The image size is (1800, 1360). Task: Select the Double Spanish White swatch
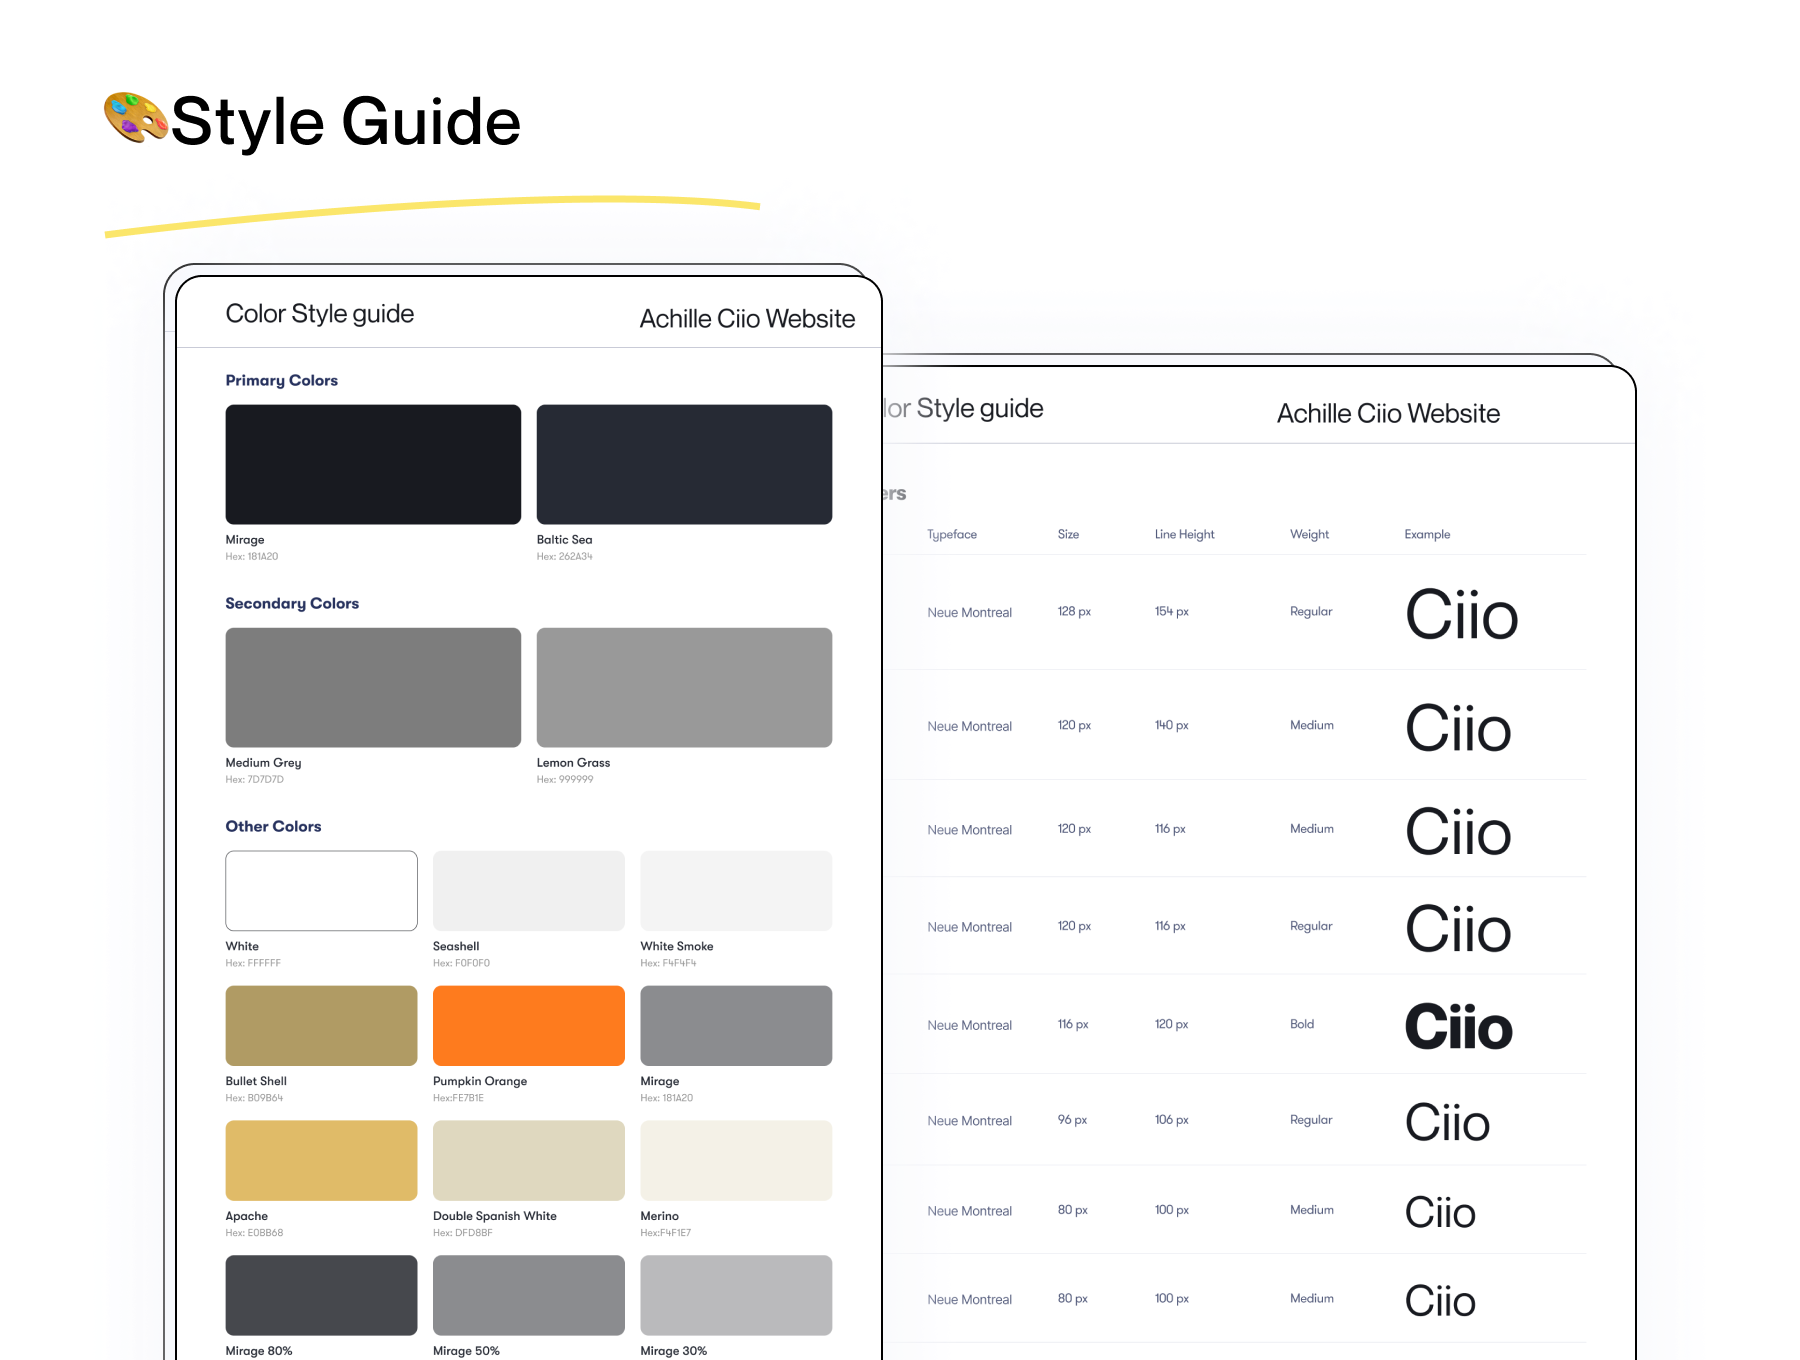coord(528,1160)
